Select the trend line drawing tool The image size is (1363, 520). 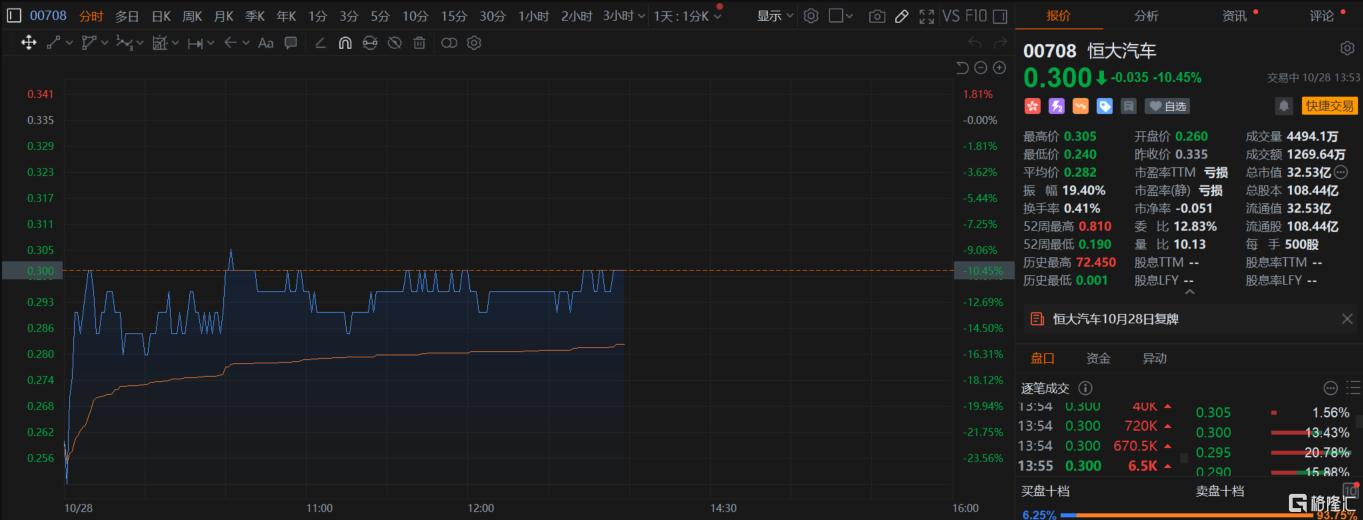pos(53,43)
